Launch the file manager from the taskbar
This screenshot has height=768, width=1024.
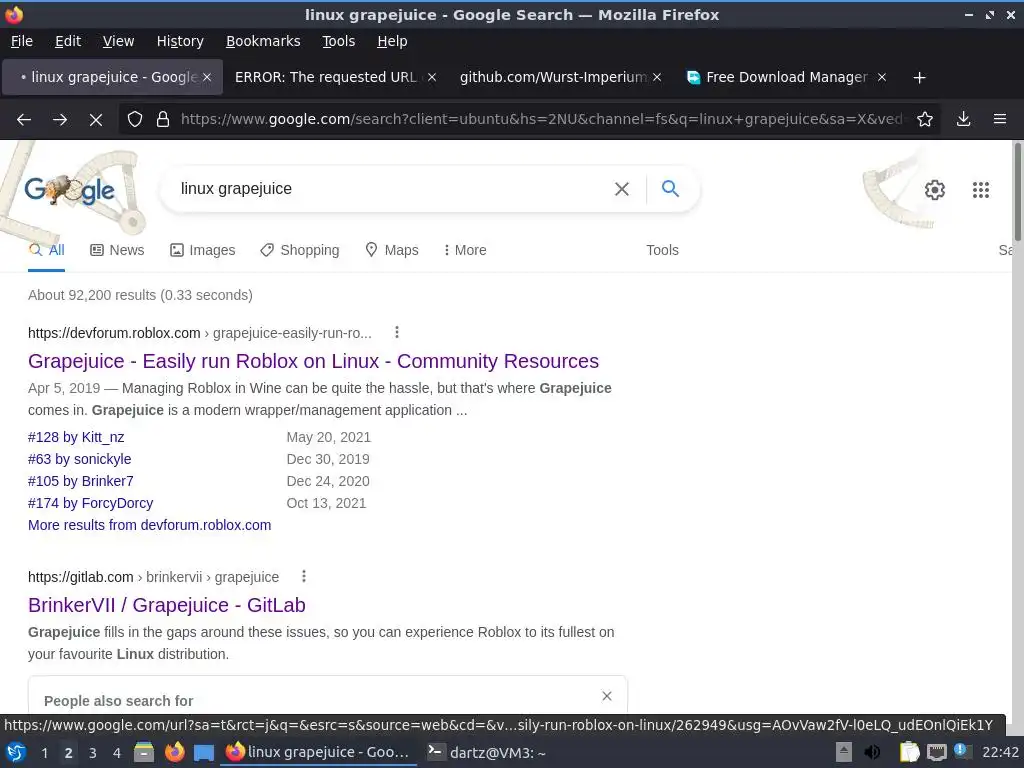(144, 752)
